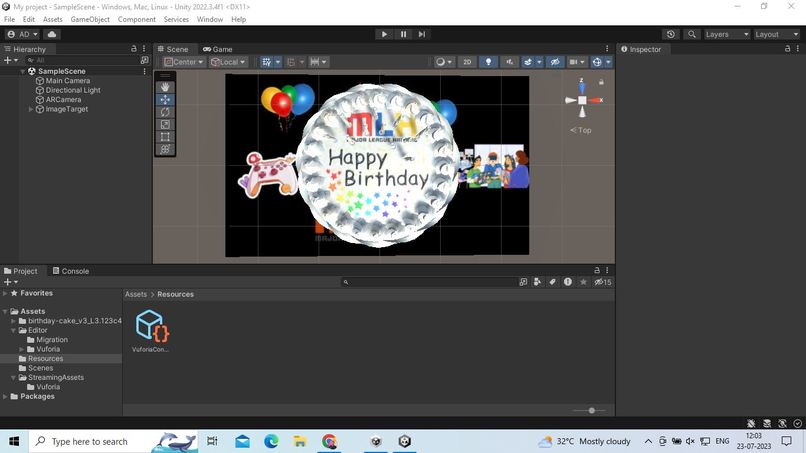Image resolution: width=806 pixels, height=453 pixels.
Task: Open draw mode shading dropdown
Action: click(443, 62)
